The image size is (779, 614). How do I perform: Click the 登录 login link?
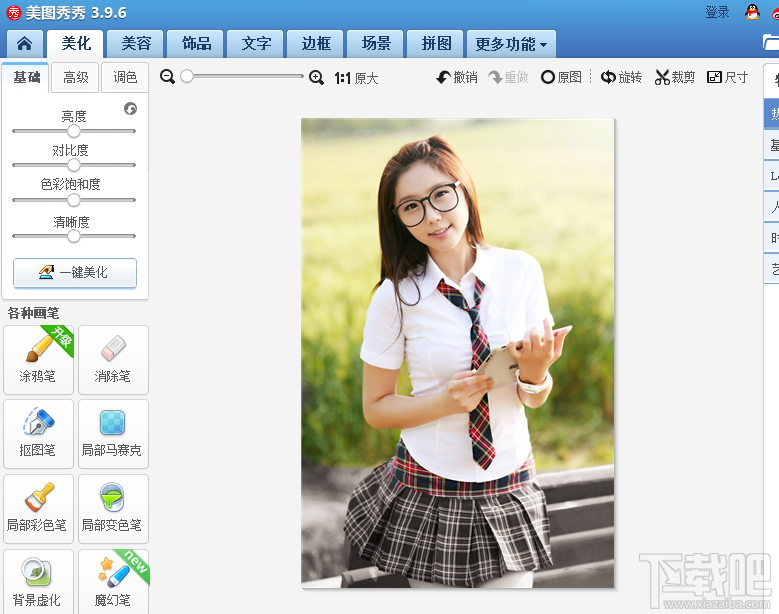[717, 12]
